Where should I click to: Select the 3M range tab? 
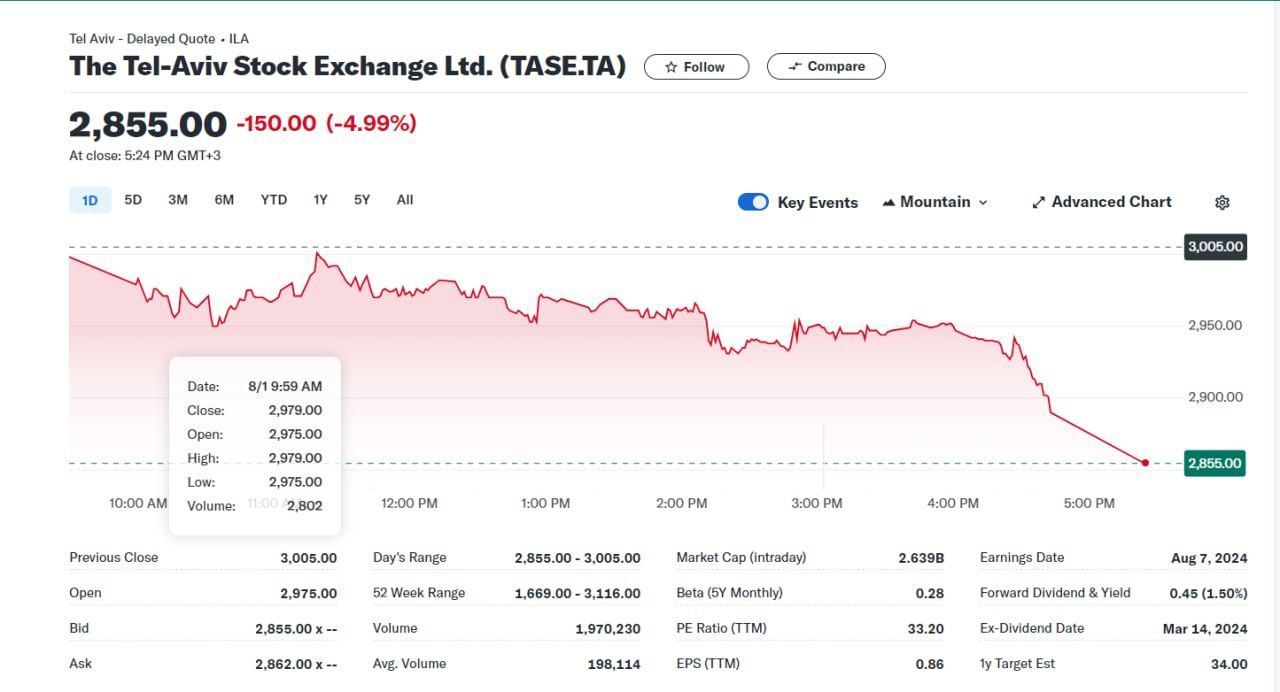(x=178, y=200)
